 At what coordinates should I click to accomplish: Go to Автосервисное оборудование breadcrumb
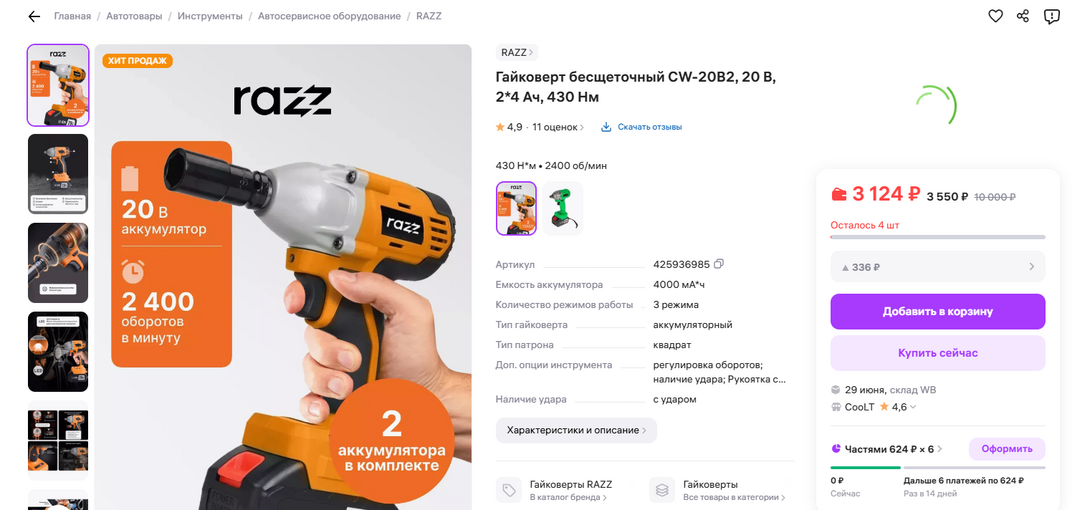(330, 16)
